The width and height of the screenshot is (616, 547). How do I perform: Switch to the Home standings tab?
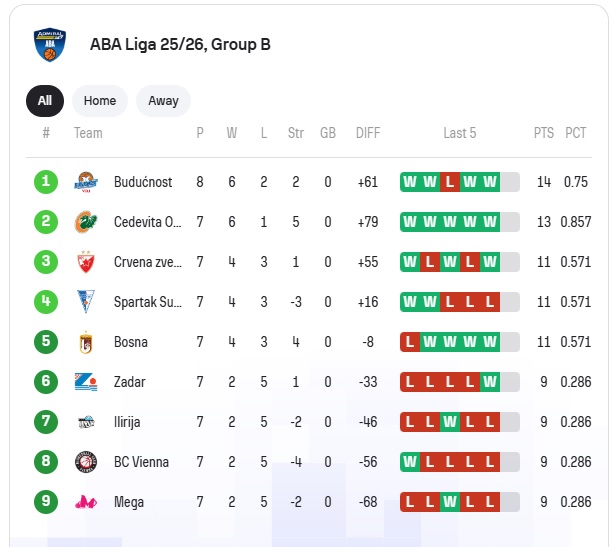click(x=100, y=101)
